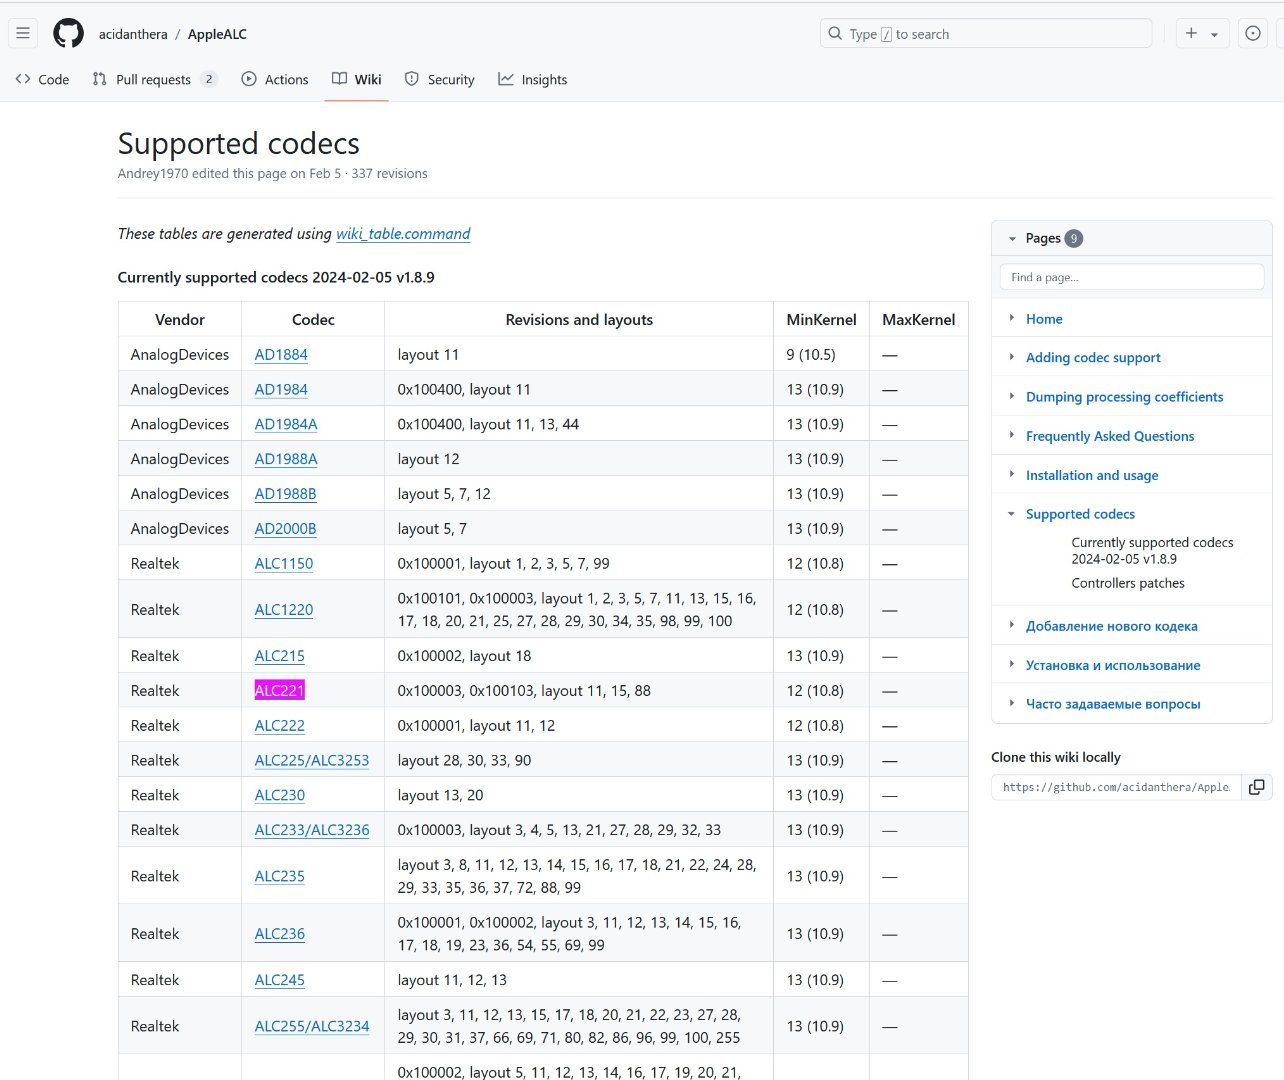
Task: Go to the Pull requests tab
Action: click(153, 79)
